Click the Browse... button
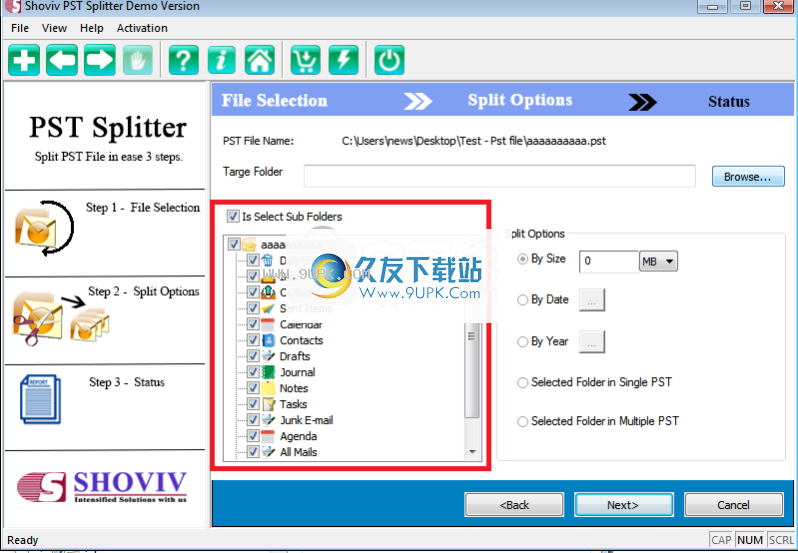 coord(748,177)
